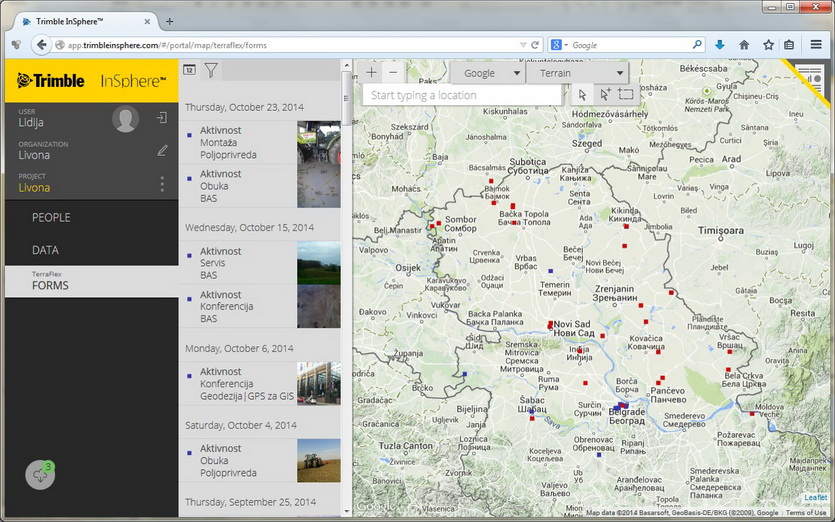The image size is (835, 522).
Task: Open thumbnail of Obuka BAS entry
Action: point(318,186)
